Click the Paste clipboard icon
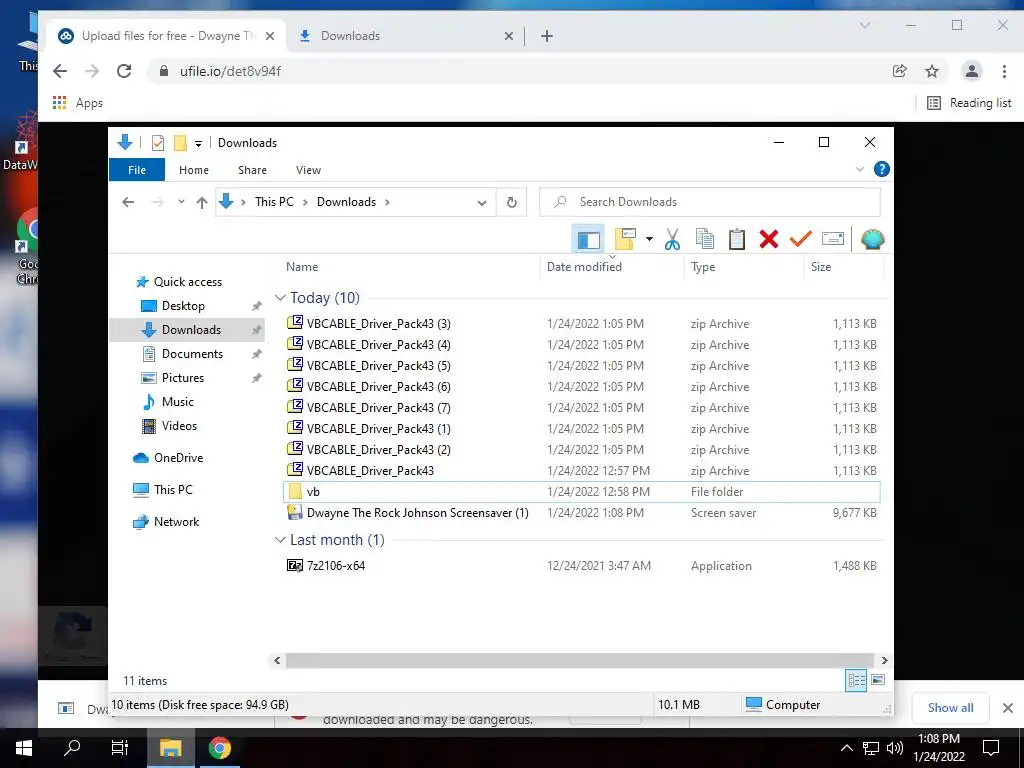Viewport: 1024px width, 768px height. [737, 239]
